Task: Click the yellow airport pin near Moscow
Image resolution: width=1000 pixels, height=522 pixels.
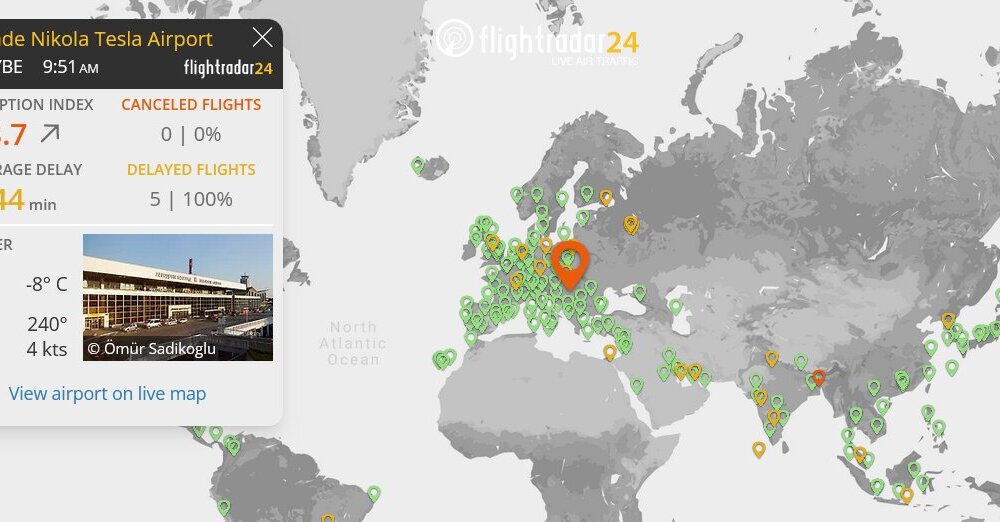Action: [x=630, y=224]
